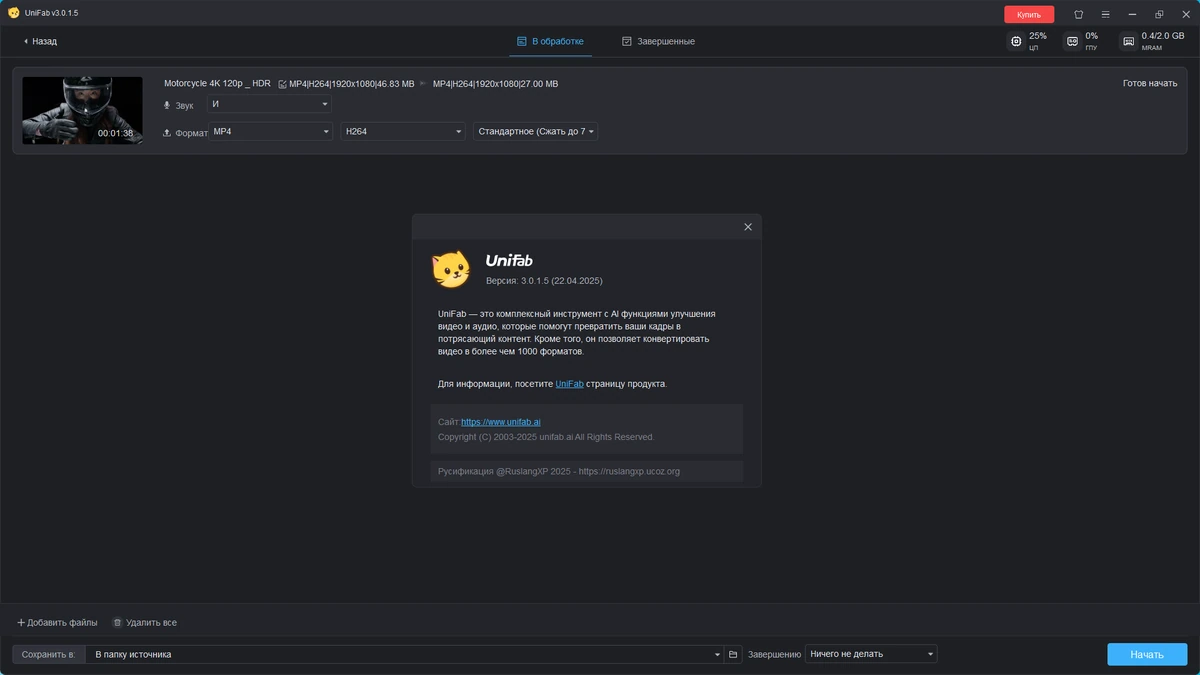This screenshot has width=1200, height=675.
Task: Click the red Купить button
Action: 1029,14
